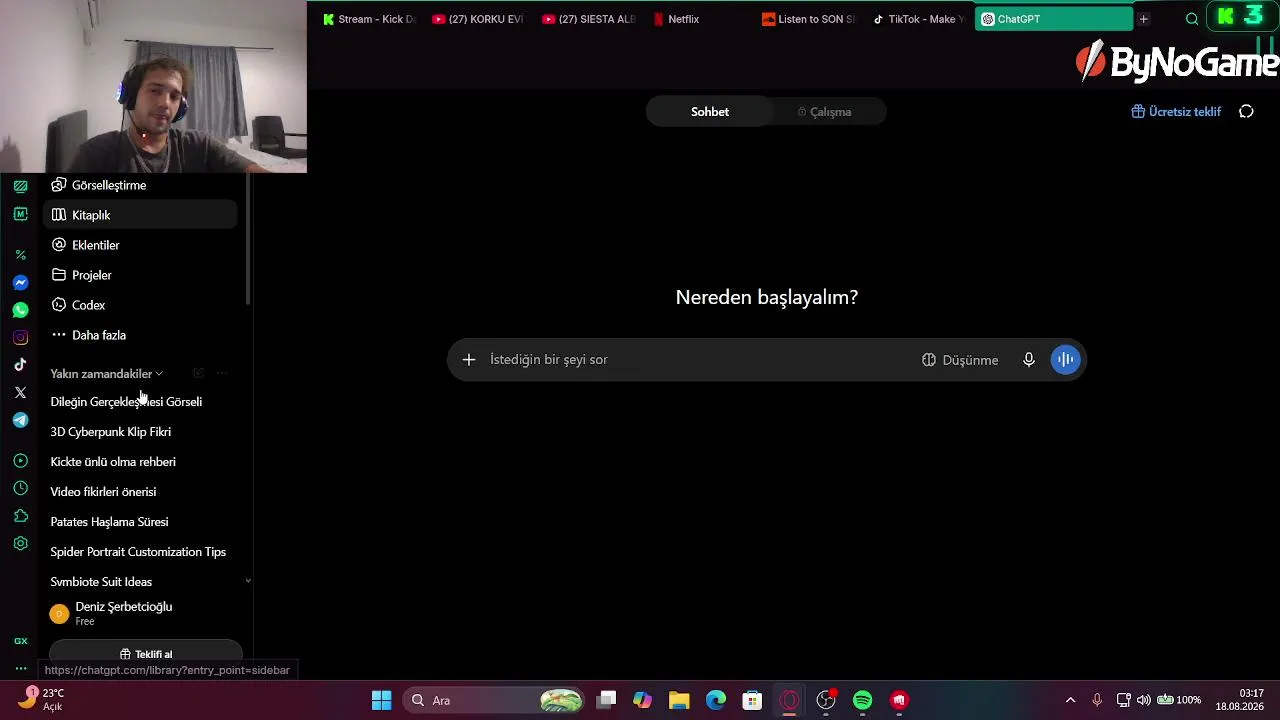Open Kitaplık in the sidebar

click(140, 215)
